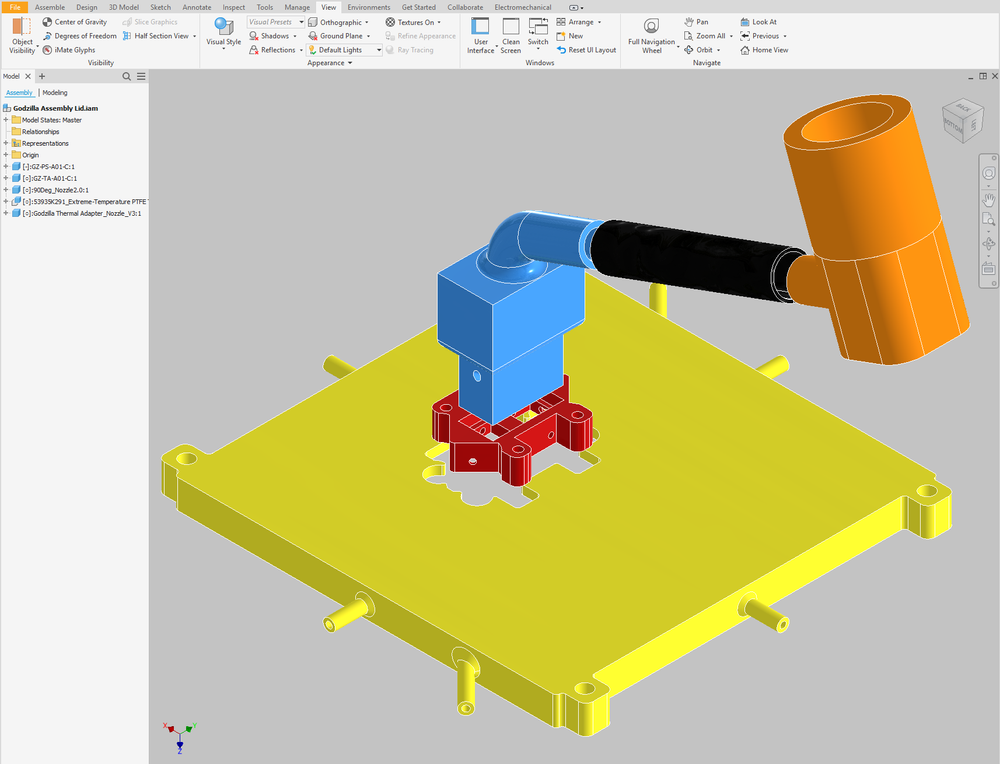The width and height of the screenshot is (1000, 764).
Task: Toggle the Ground Plane
Action: 335,36
